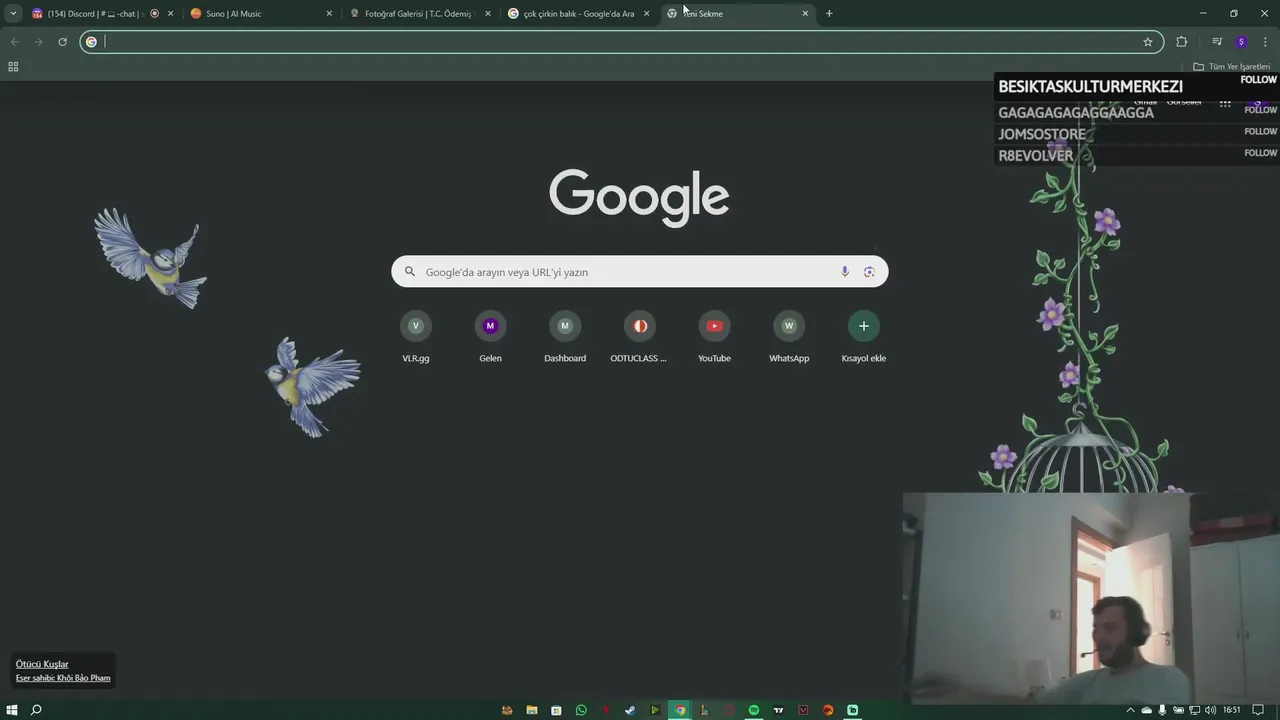Open Spotify from the taskbar

click(754, 710)
